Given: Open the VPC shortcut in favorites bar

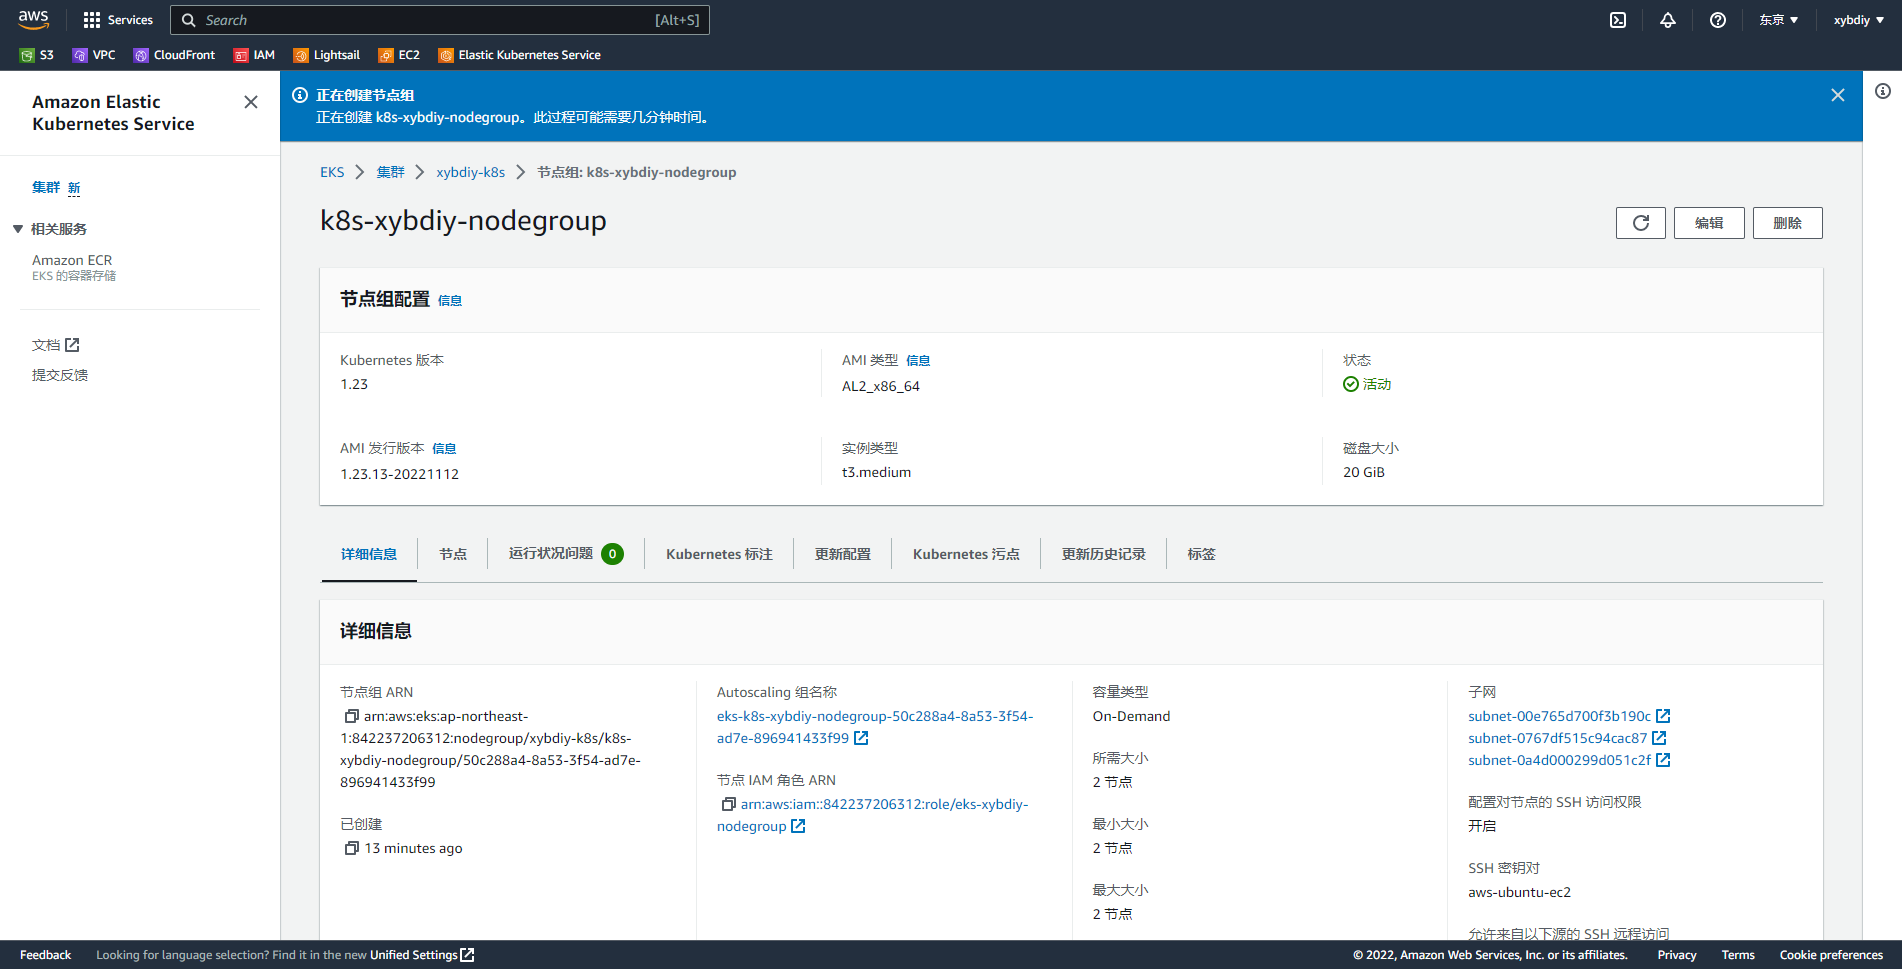Looking at the screenshot, I should click(94, 55).
